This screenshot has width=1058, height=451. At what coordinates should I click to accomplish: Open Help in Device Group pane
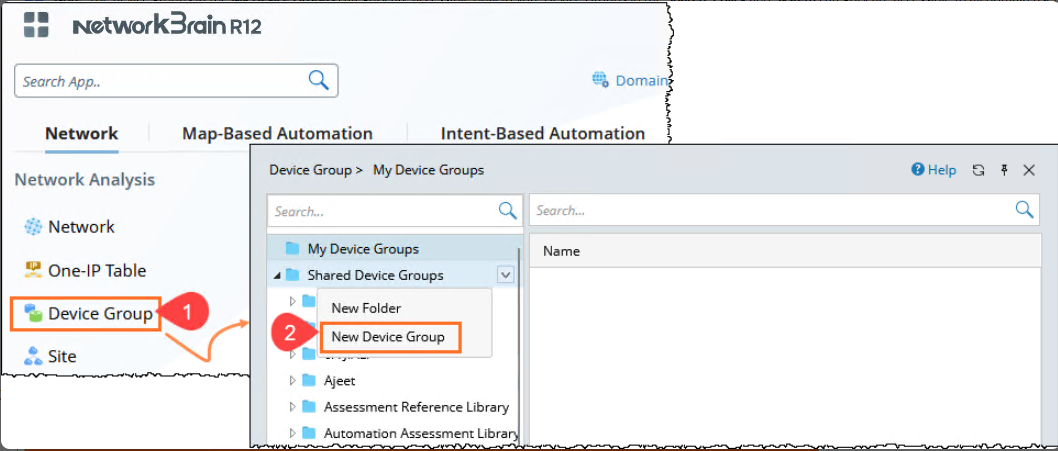(x=933, y=170)
